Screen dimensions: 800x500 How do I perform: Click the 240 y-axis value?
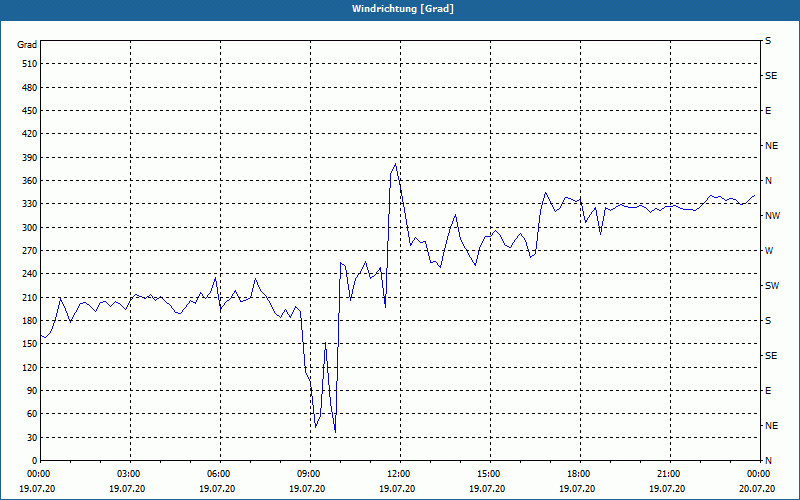click(x=30, y=274)
